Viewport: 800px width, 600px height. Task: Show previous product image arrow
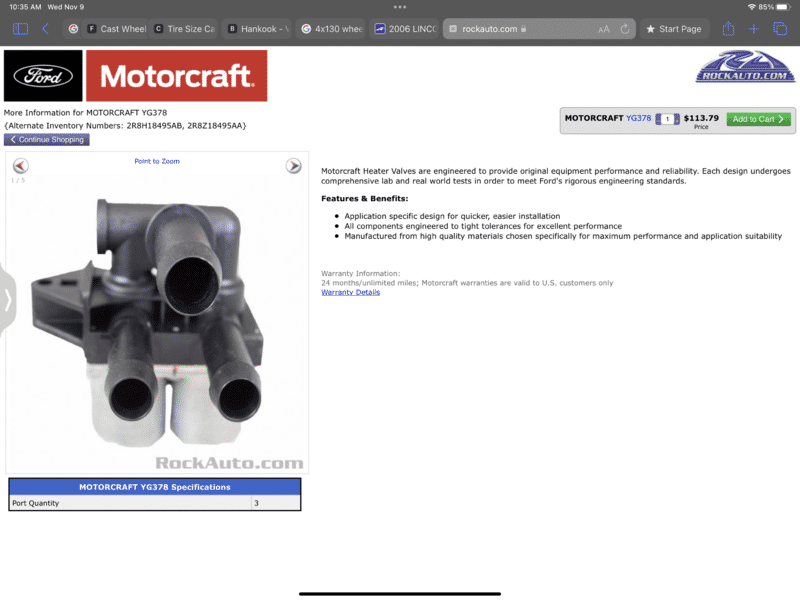(x=21, y=166)
